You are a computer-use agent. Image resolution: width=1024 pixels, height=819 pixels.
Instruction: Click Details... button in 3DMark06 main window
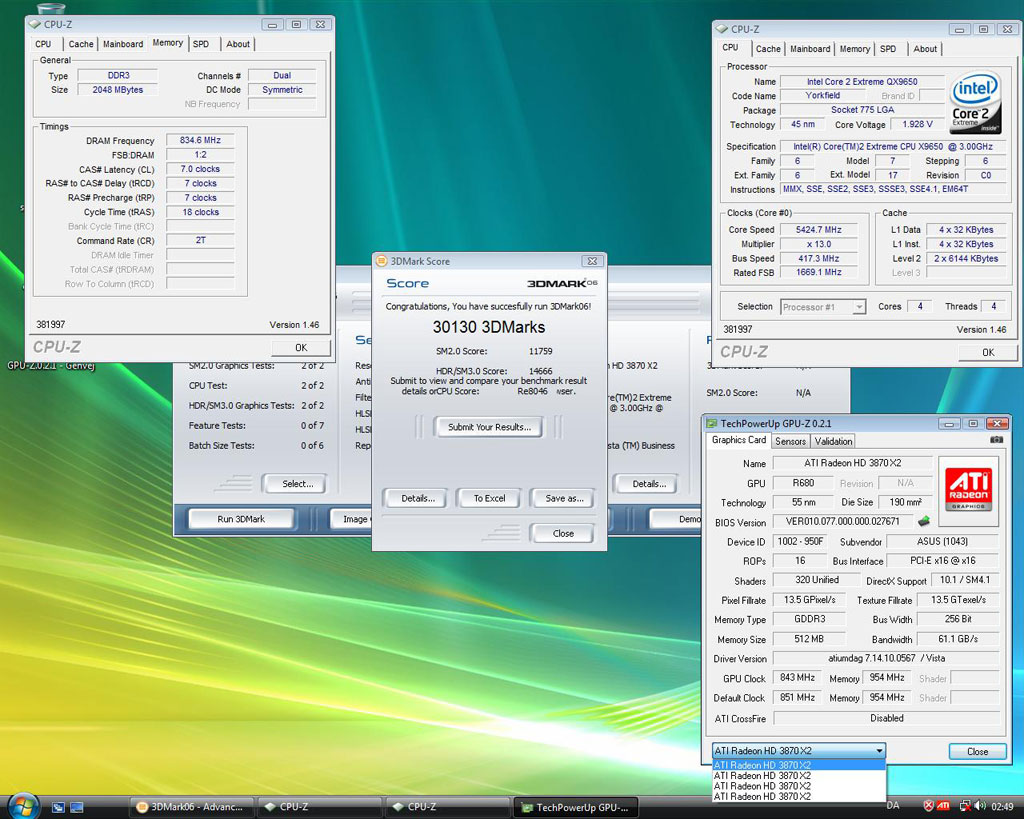[648, 484]
